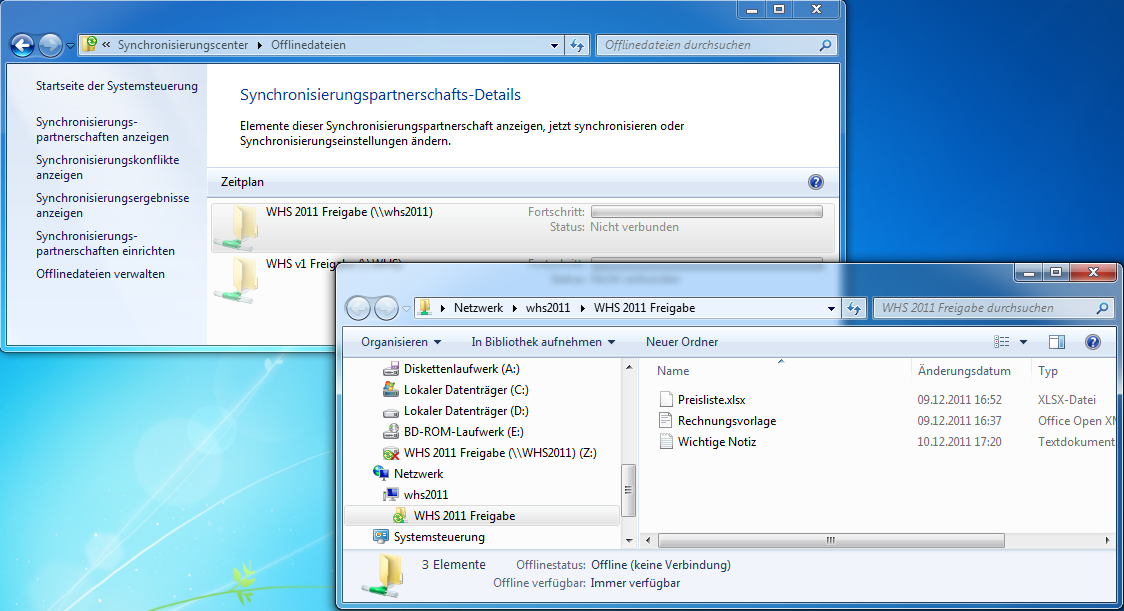Open Startseite der Systemsteuerung link
The width and height of the screenshot is (1124, 611).
[x=117, y=86]
